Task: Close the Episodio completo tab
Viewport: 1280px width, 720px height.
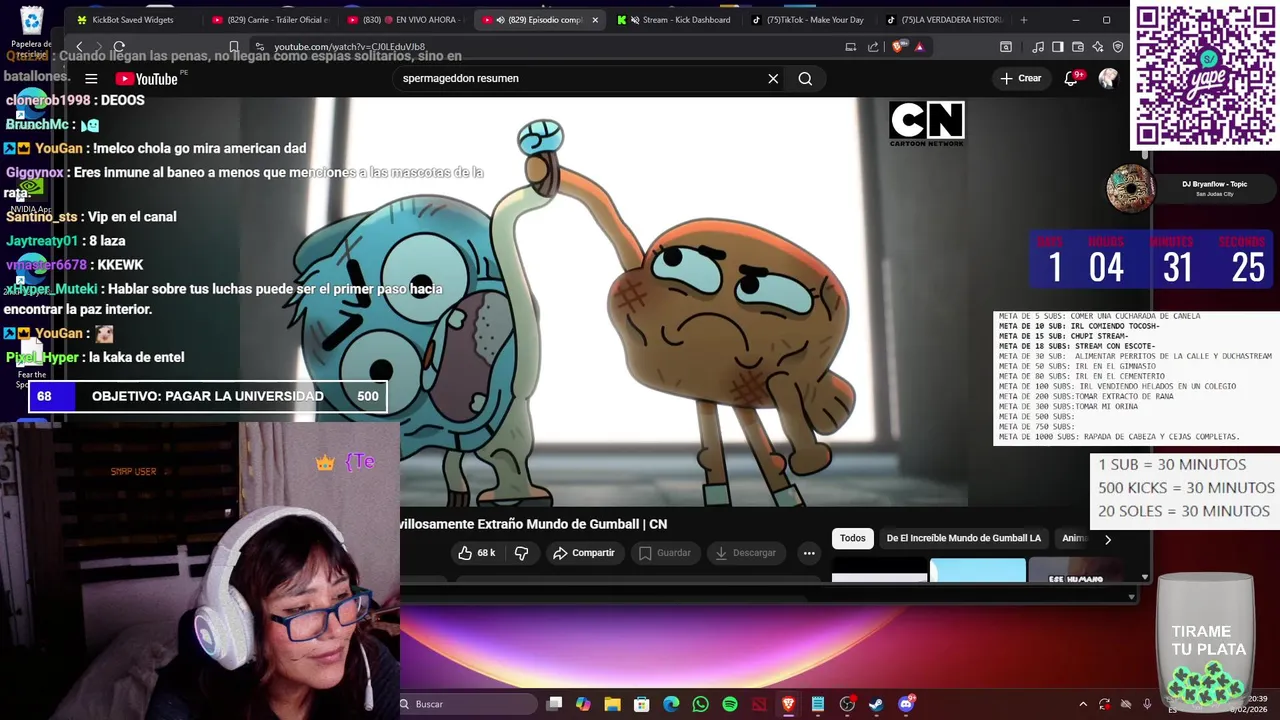Action: coord(595,20)
